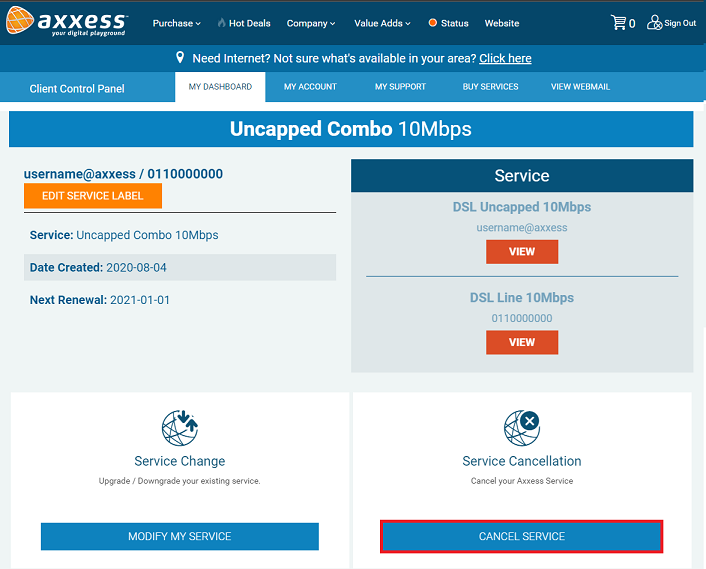The width and height of the screenshot is (706, 569).
Task: View the DSL Uncapped 10Mbps service
Action: click(x=522, y=252)
